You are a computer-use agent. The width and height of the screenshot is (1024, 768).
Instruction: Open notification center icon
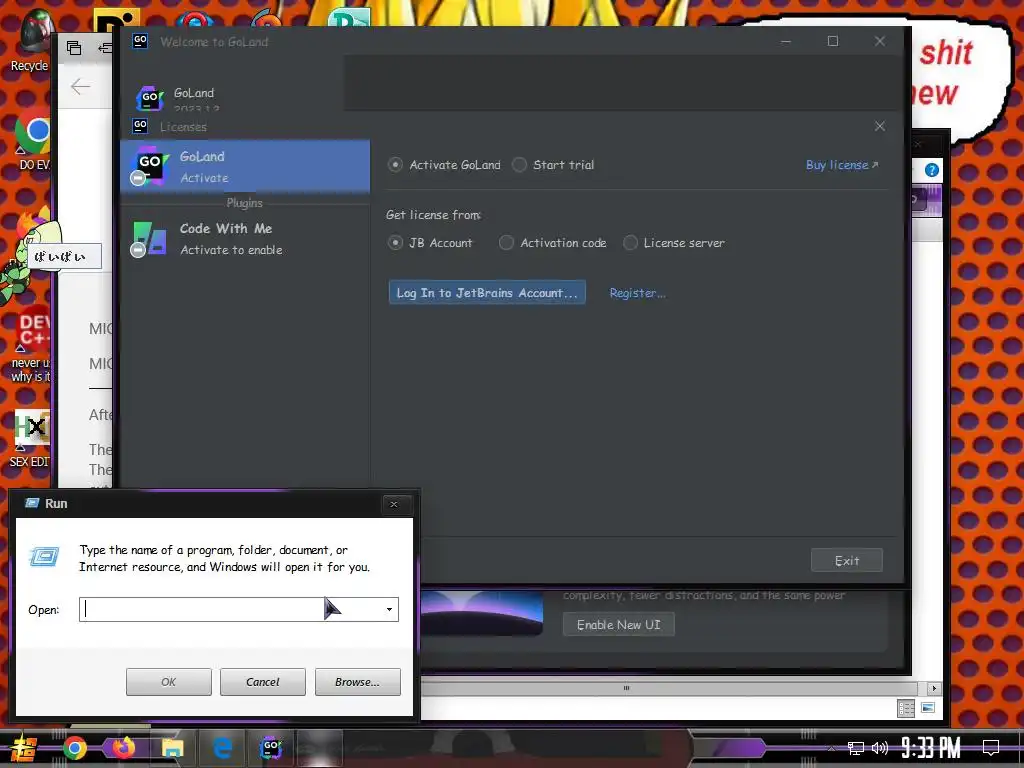pyautogui.click(x=991, y=748)
